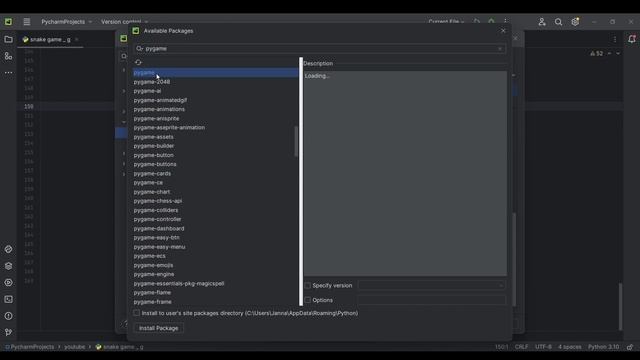Viewport: 640px width, 360px height.
Task: Select pygame-cards package
Action: tap(216, 173)
